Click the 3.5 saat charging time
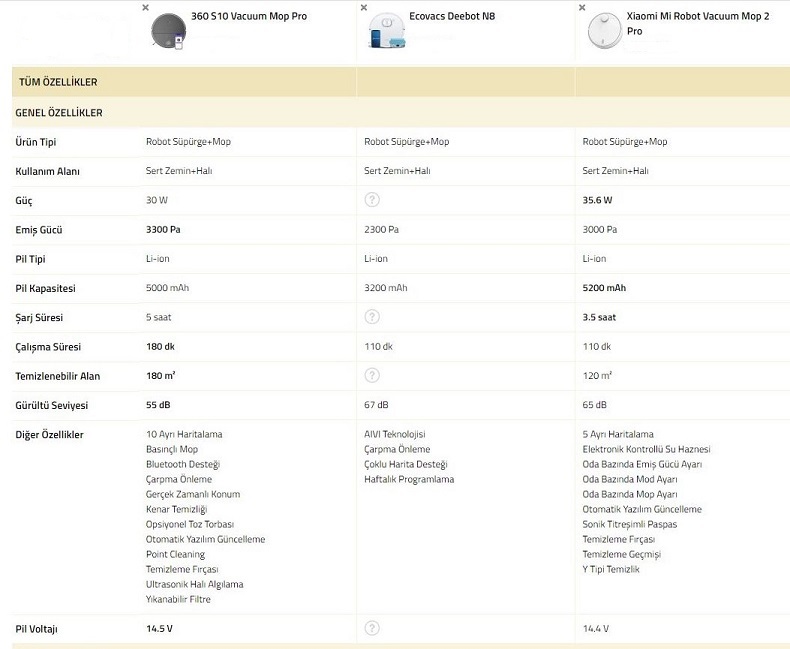The height and width of the screenshot is (649, 790). click(x=599, y=317)
